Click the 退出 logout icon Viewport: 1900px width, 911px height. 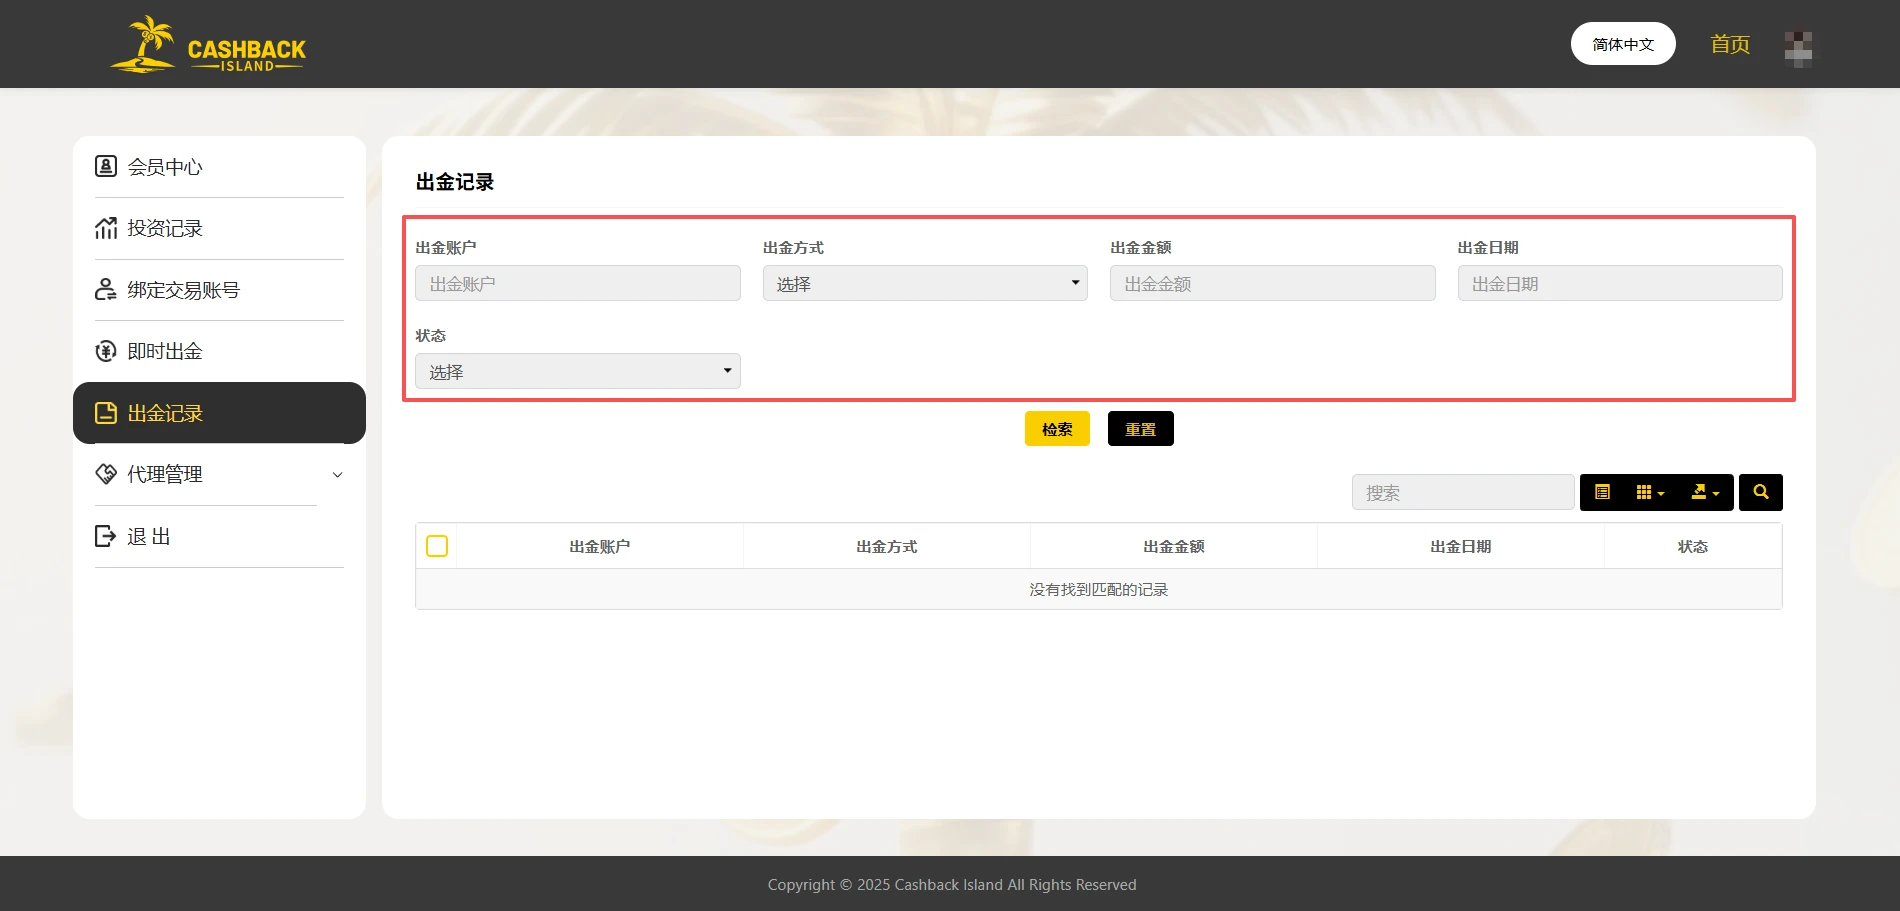pos(106,536)
